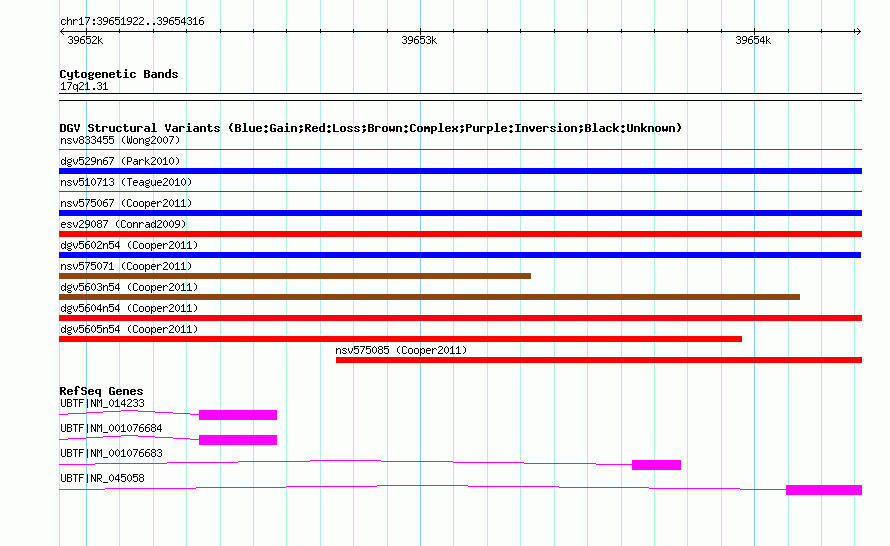Open esv29087 (Conrad2009) variant label
The image size is (890, 546).
pyautogui.click(x=123, y=224)
